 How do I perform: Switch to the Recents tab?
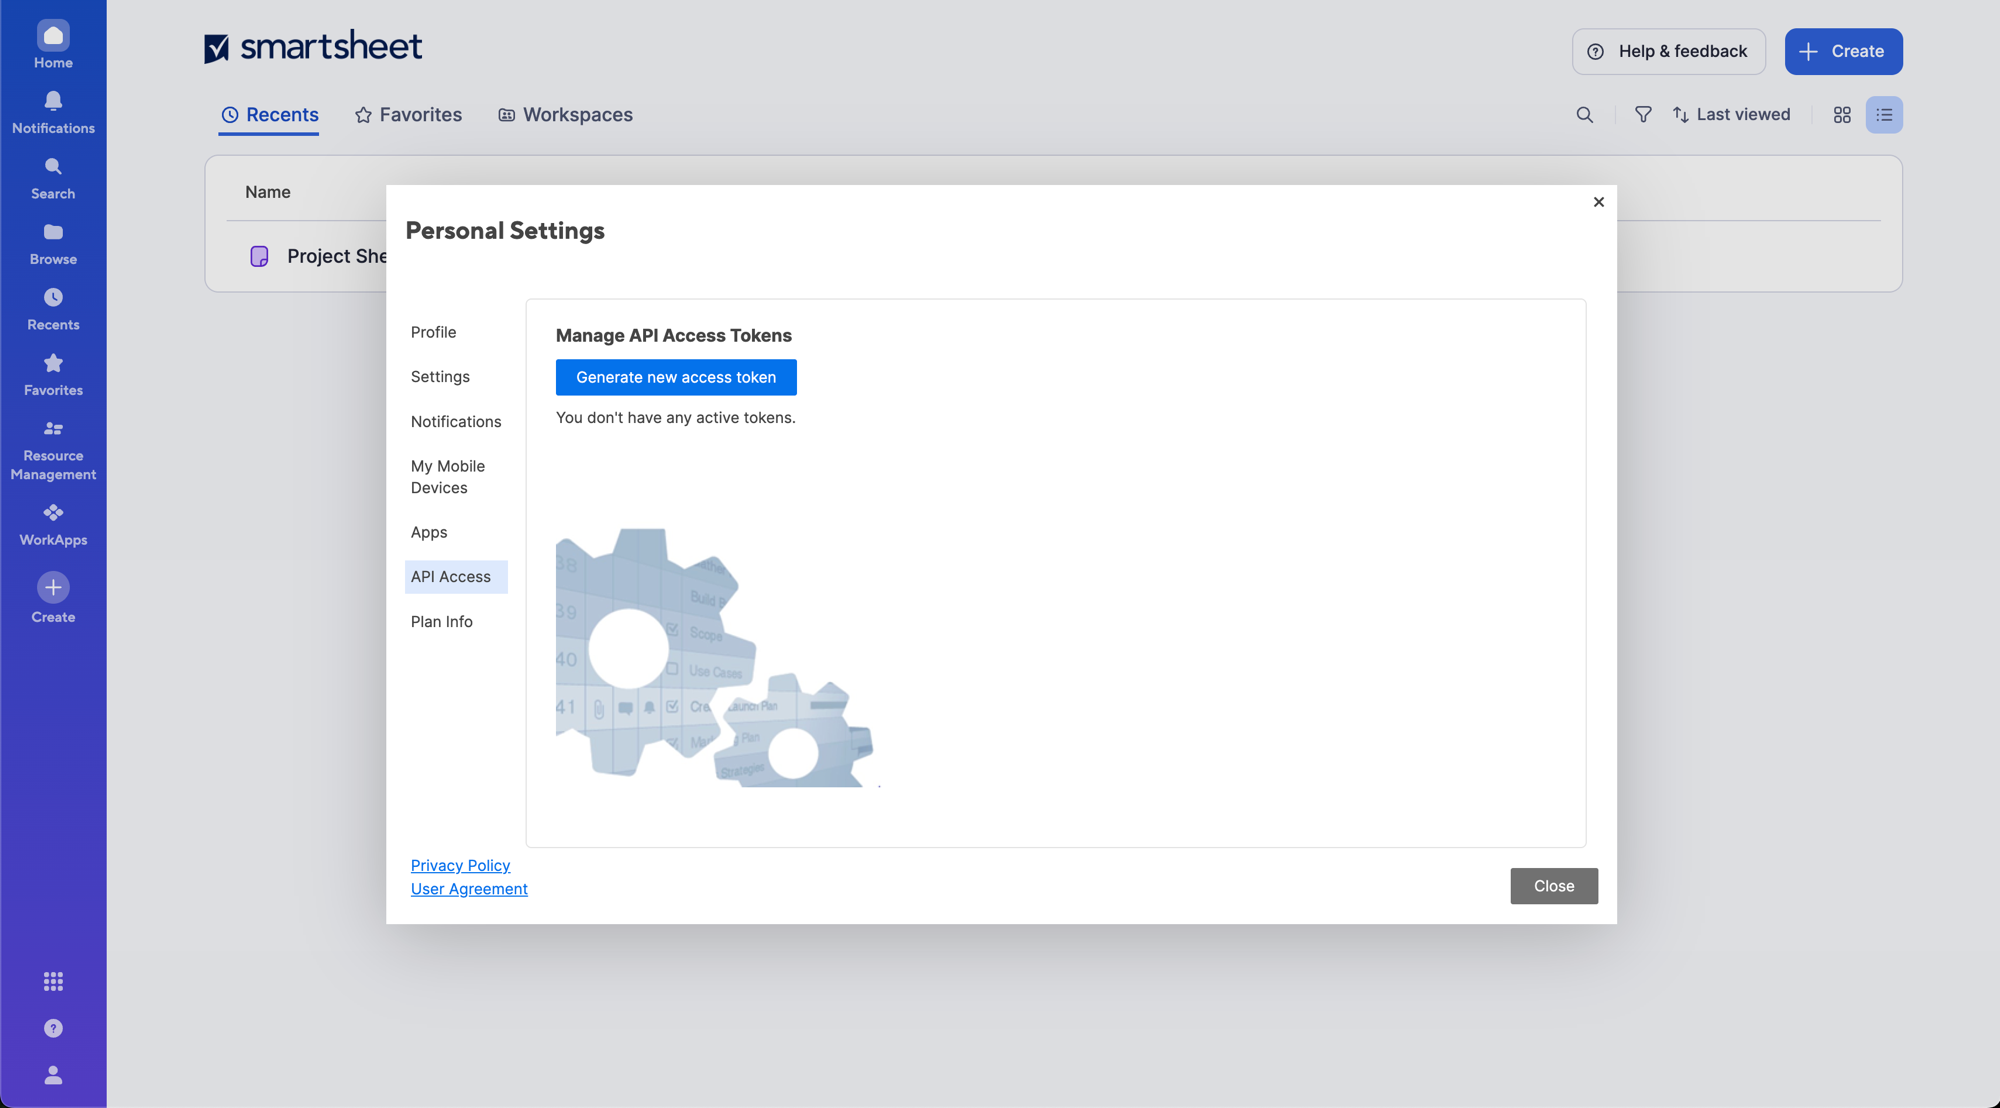(x=269, y=115)
